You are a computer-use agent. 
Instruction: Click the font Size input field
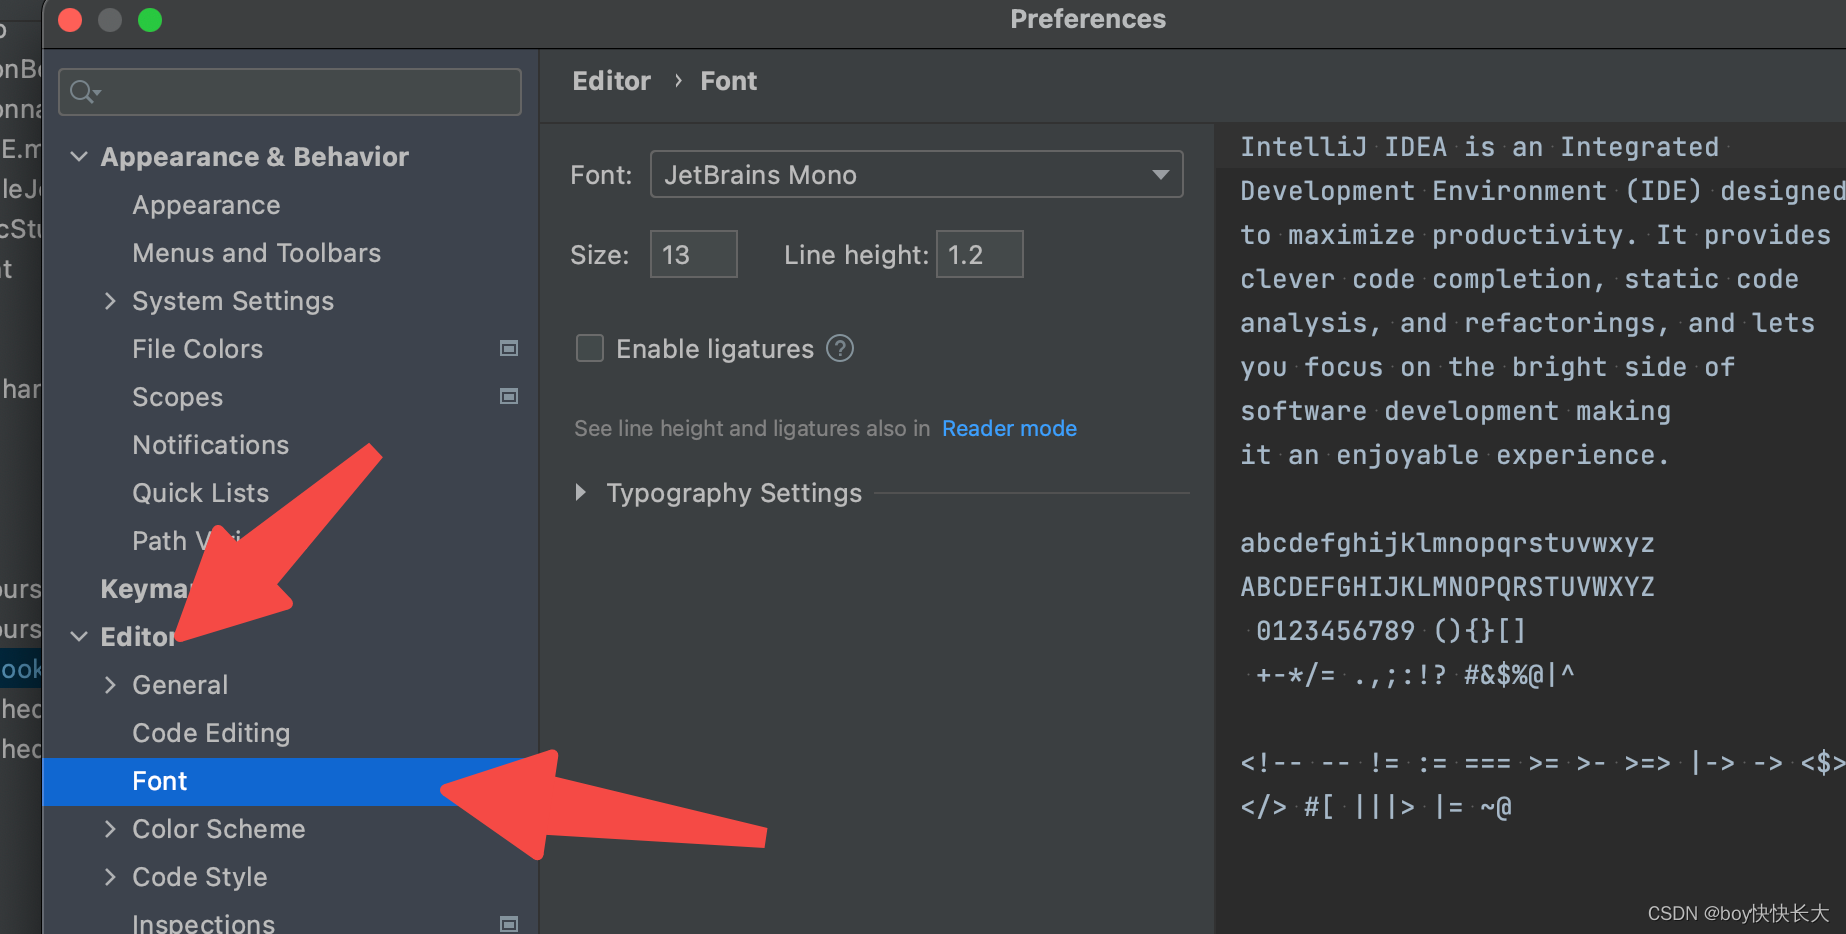[694, 255]
